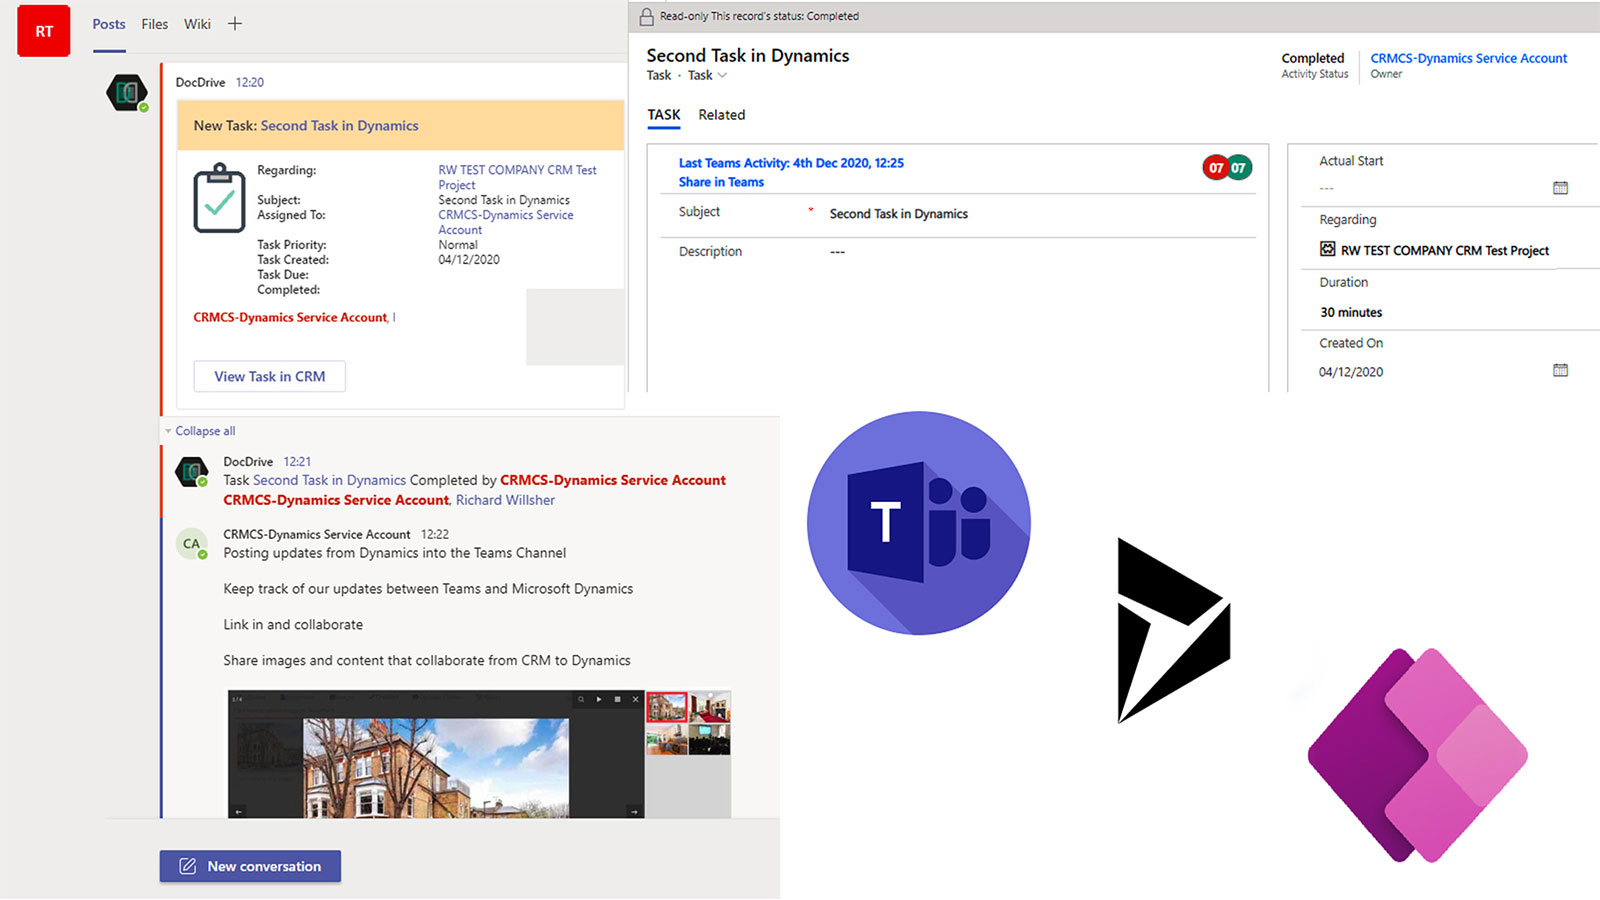This screenshot has width=1600, height=900.
Task: Click DocDrive avatar on 12:20 post
Action: click(127, 92)
